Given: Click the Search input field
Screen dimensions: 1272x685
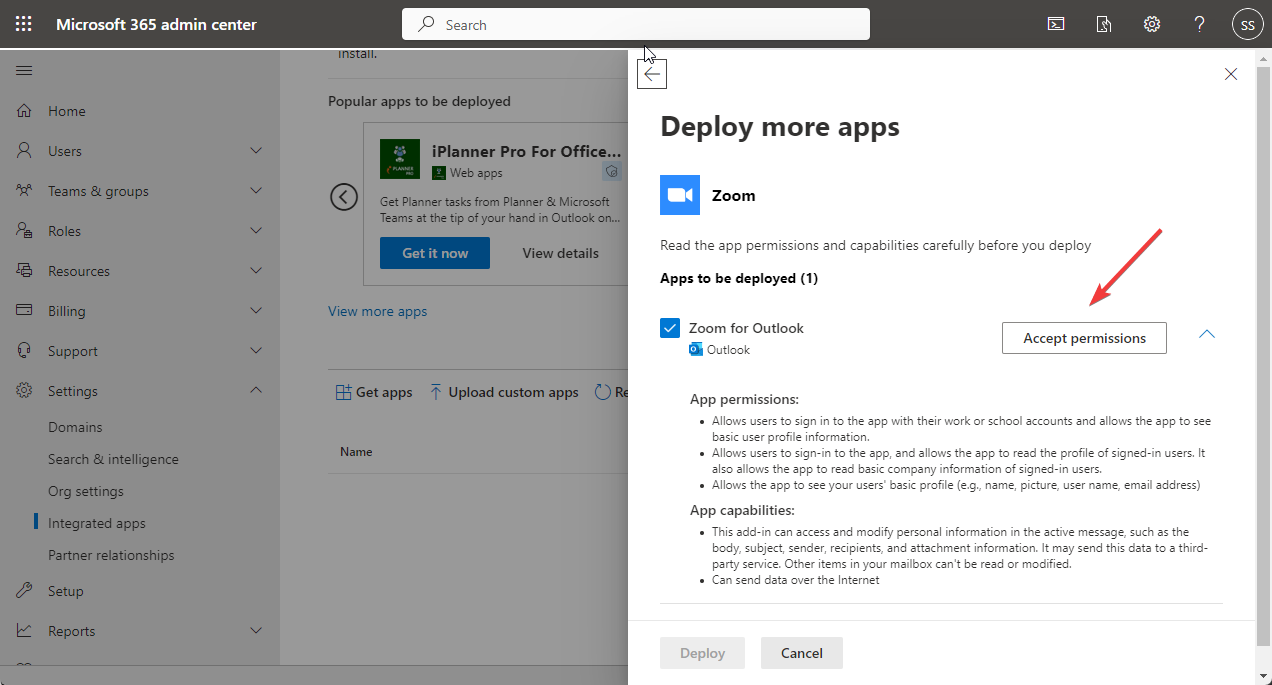Looking at the screenshot, I should [636, 24].
